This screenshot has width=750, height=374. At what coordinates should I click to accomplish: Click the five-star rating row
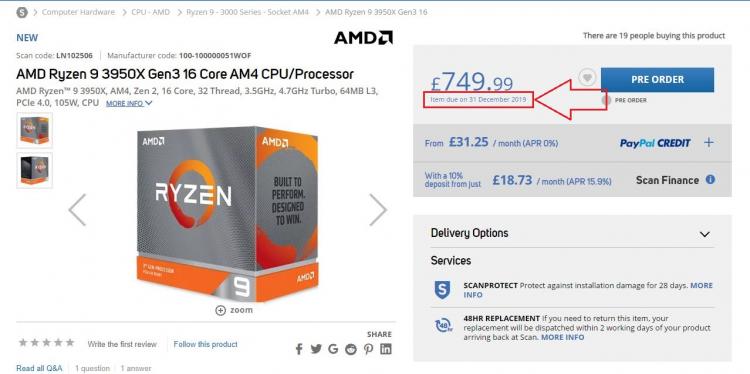click(x=46, y=343)
